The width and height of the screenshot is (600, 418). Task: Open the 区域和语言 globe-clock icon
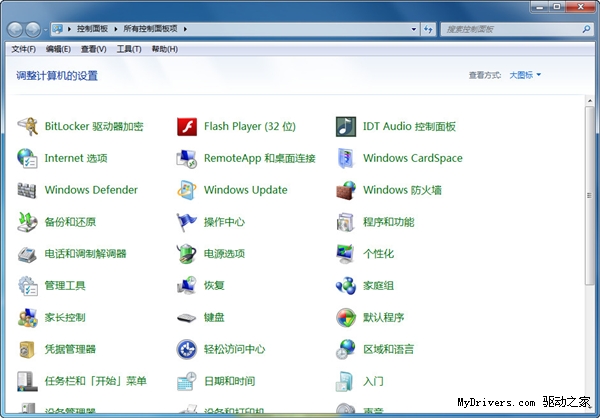(x=346, y=349)
